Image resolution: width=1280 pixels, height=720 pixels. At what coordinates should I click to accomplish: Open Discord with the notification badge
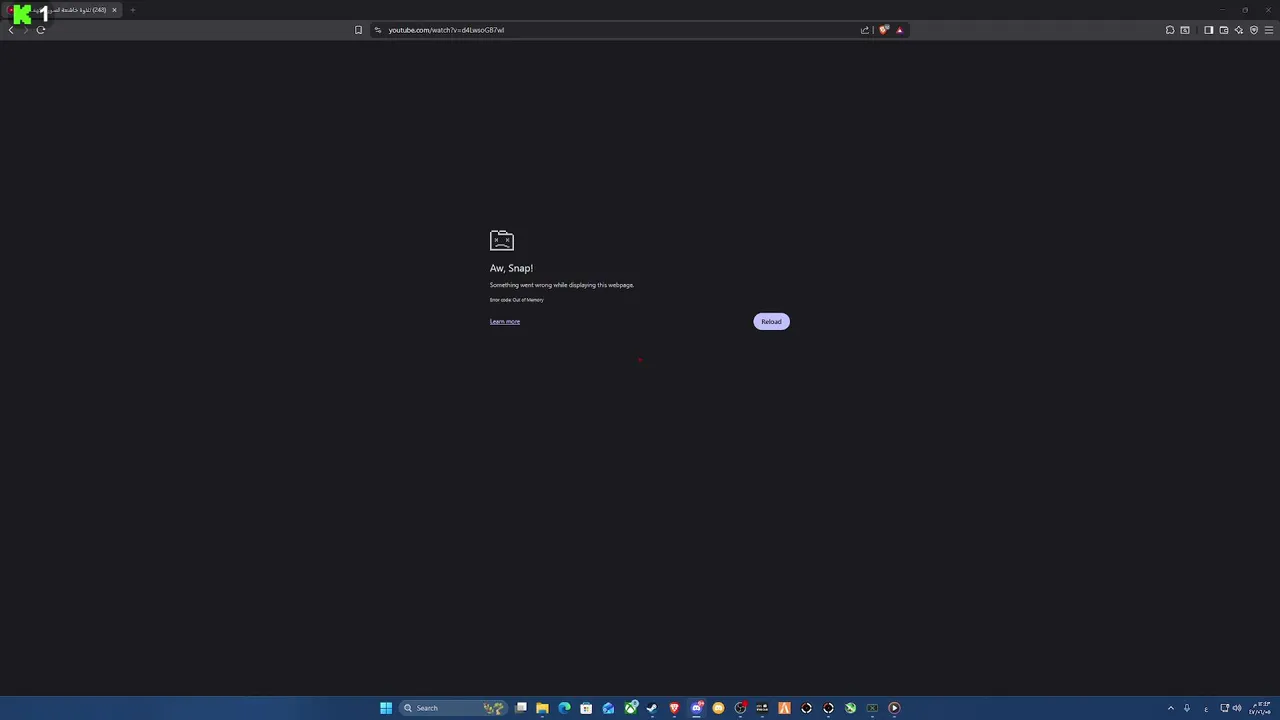(696, 708)
